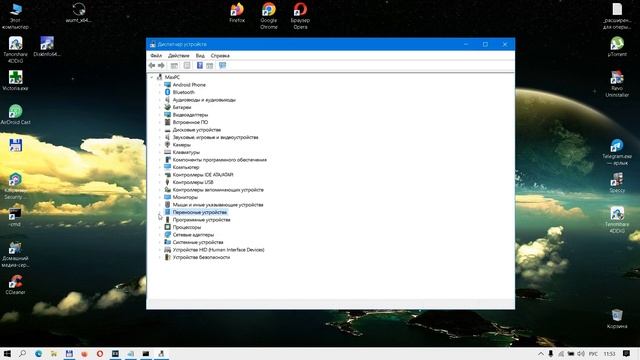The image size is (640, 360).
Task: Expand the Видеоадаптеры category arrow
Action: pos(160,115)
